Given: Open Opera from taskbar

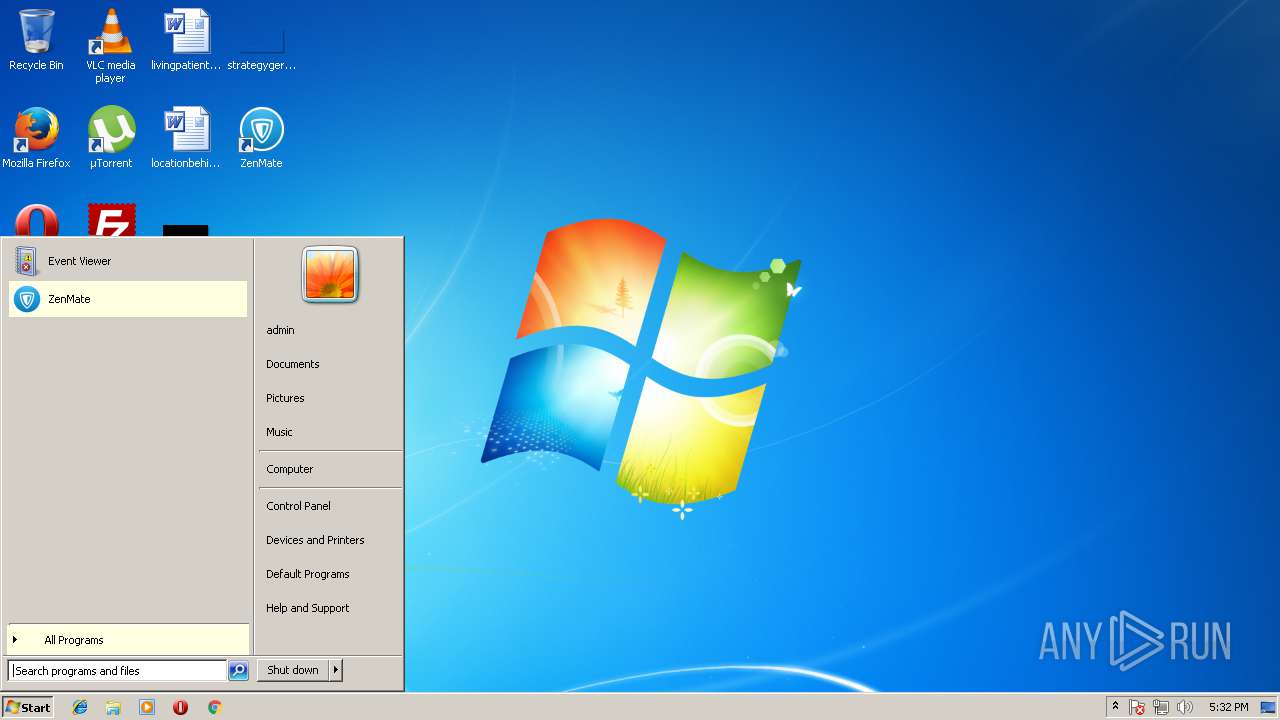Looking at the screenshot, I should click(180, 707).
